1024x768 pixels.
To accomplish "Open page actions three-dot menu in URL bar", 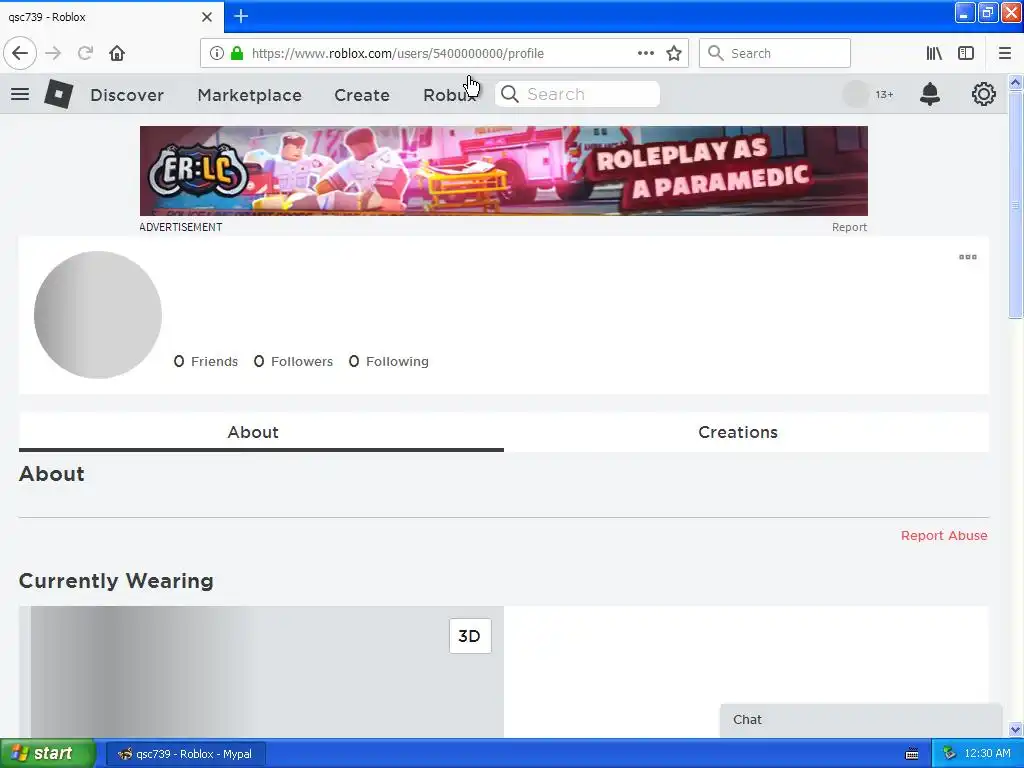I will (x=645, y=54).
